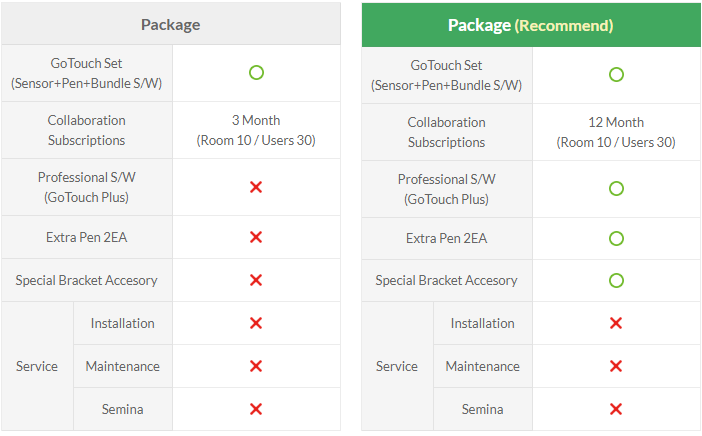Click the Service label in basic Package
Screen dimensions: 702x436
tap(37, 366)
